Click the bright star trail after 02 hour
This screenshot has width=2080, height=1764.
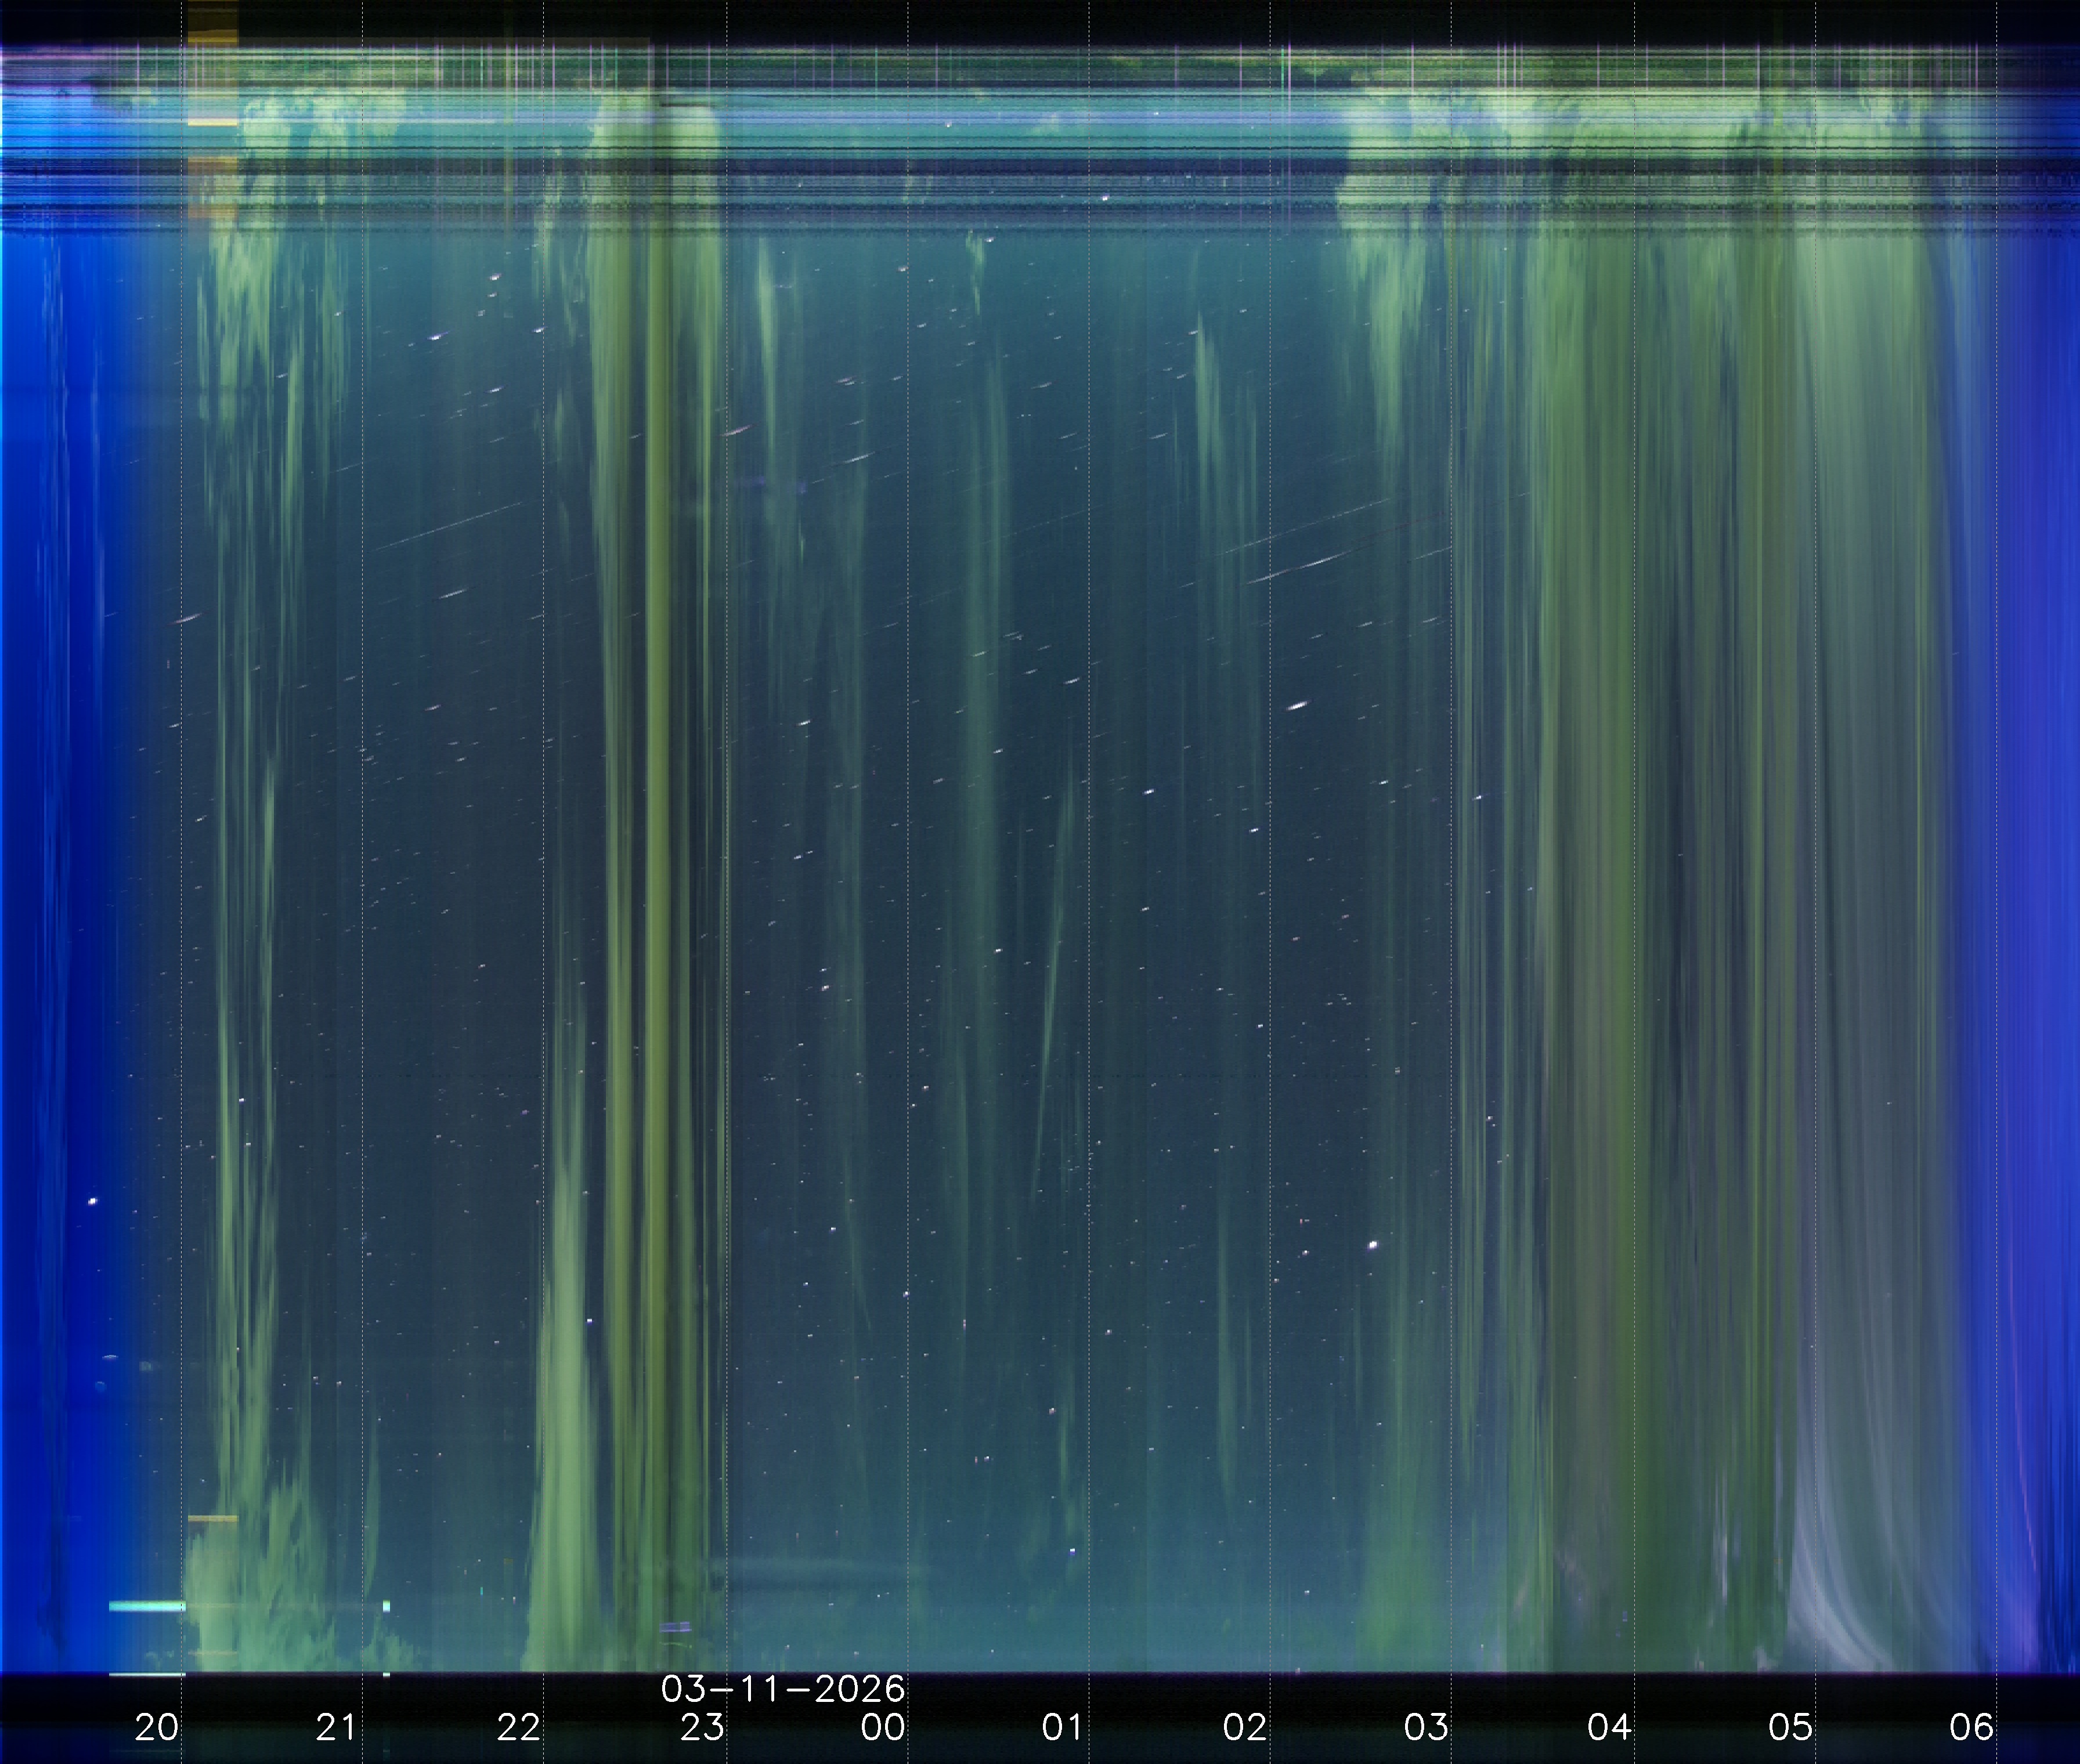1297,706
